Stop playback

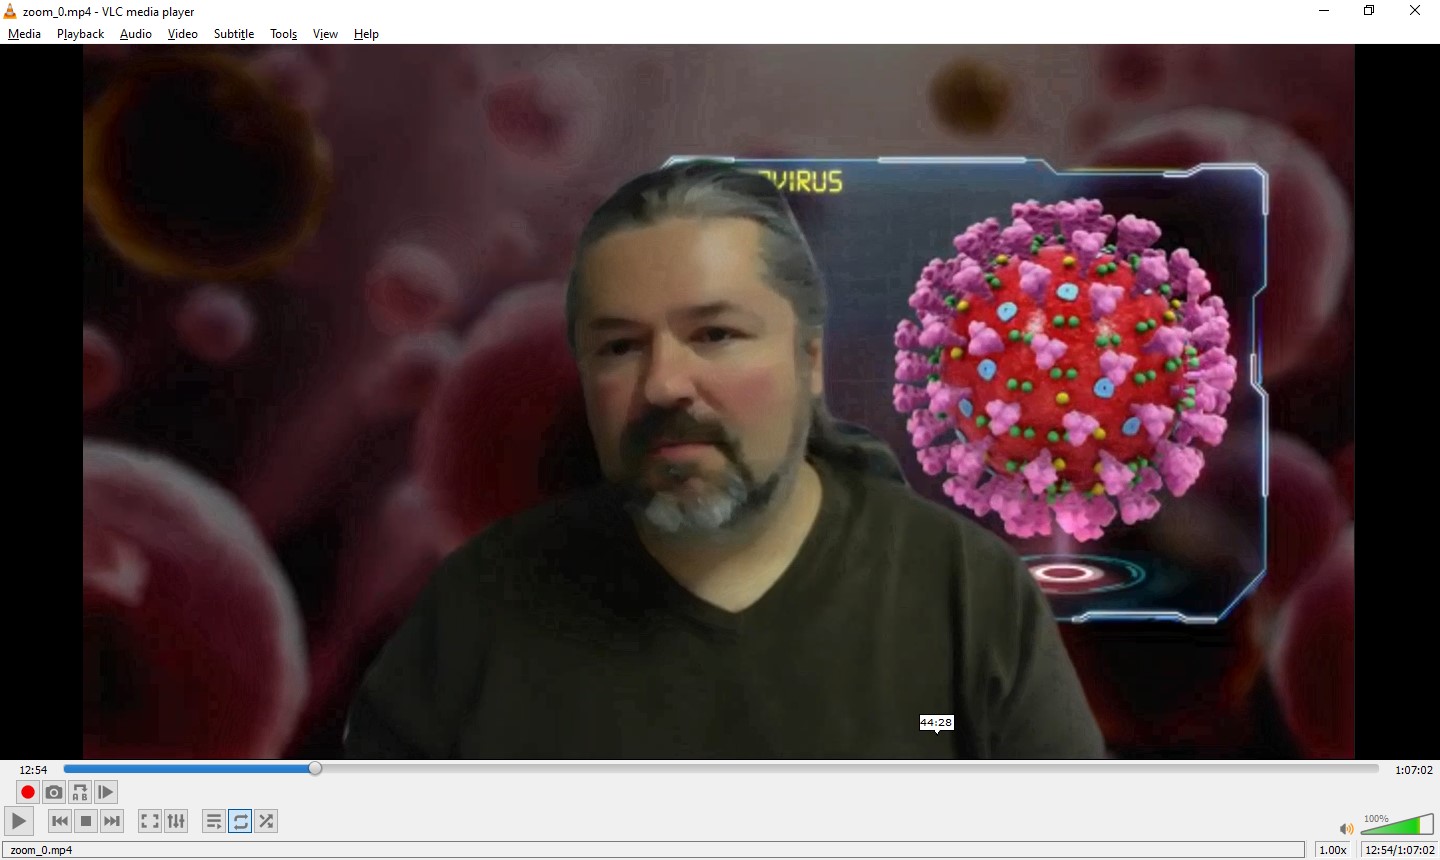(86, 822)
